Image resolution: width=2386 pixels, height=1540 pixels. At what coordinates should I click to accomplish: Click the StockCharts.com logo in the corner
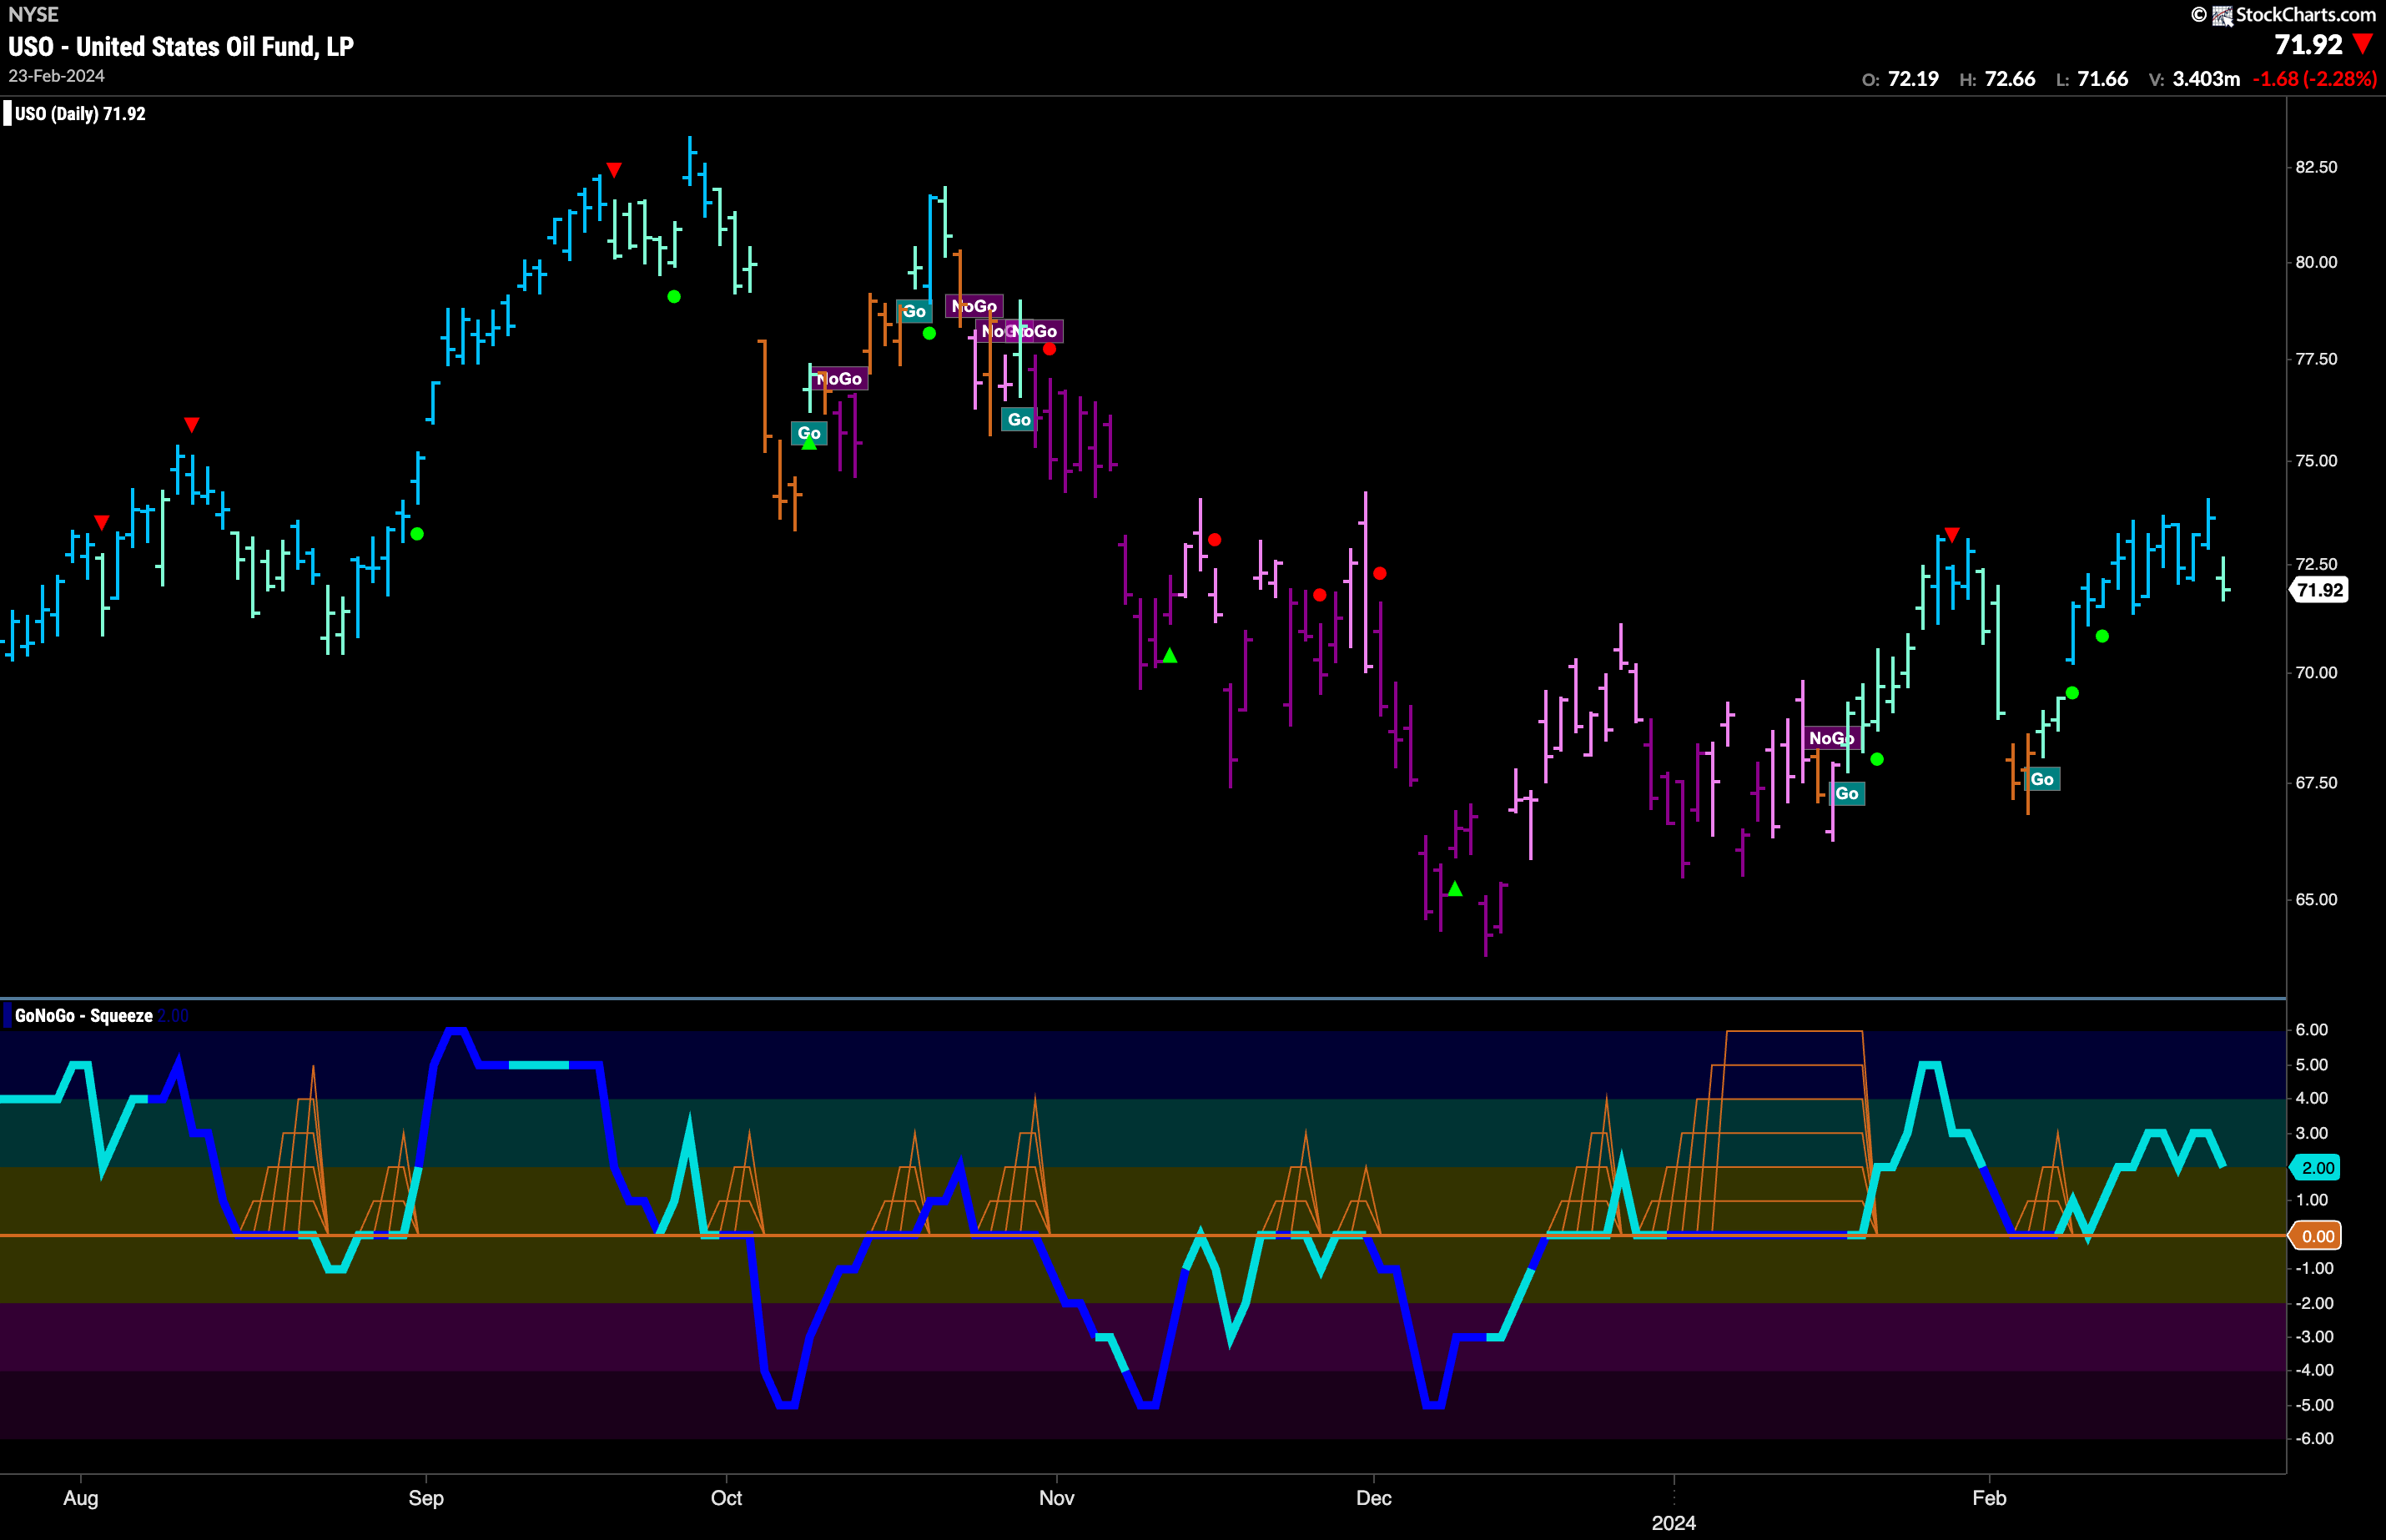[2284, 15]
